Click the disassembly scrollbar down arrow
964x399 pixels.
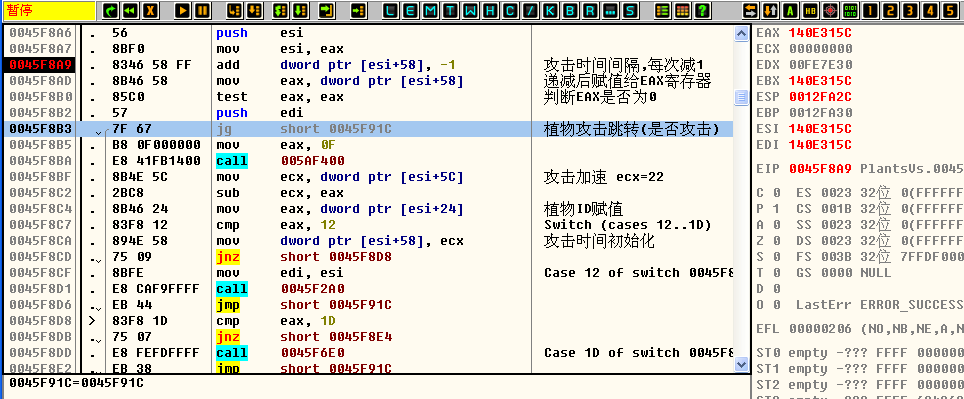(741, 364)
